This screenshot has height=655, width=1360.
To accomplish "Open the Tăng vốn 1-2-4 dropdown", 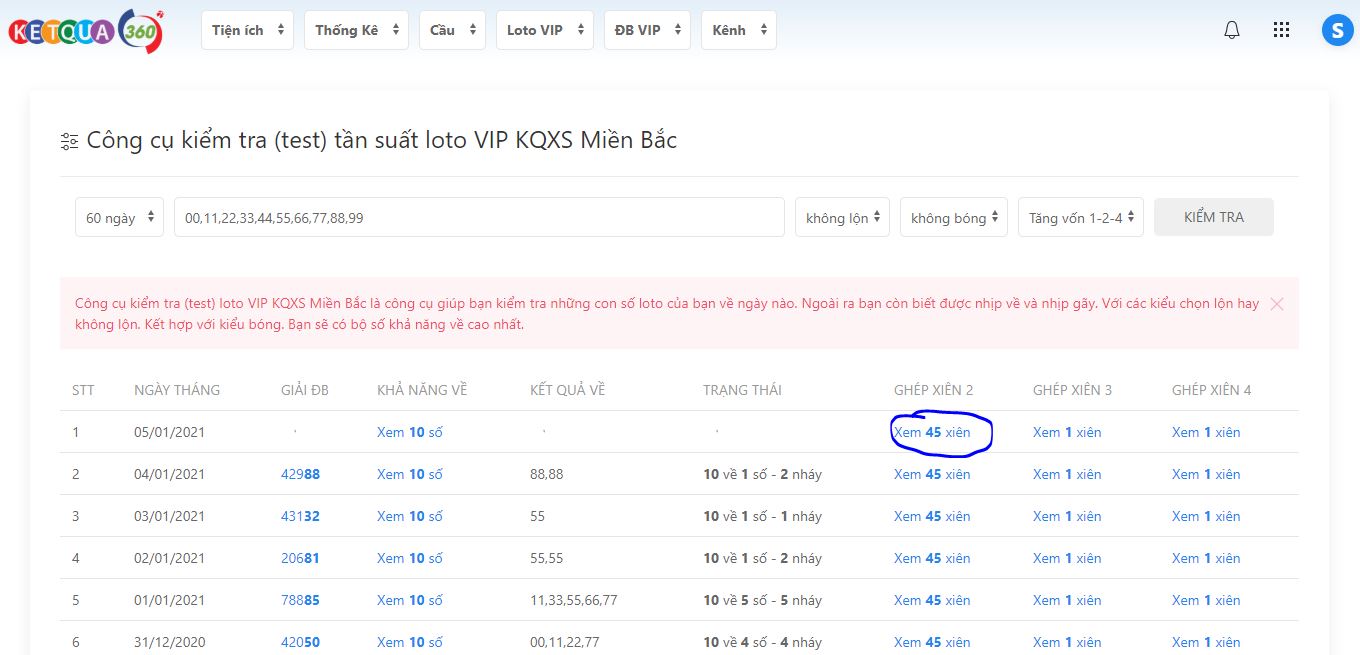I will (1080, 217).
